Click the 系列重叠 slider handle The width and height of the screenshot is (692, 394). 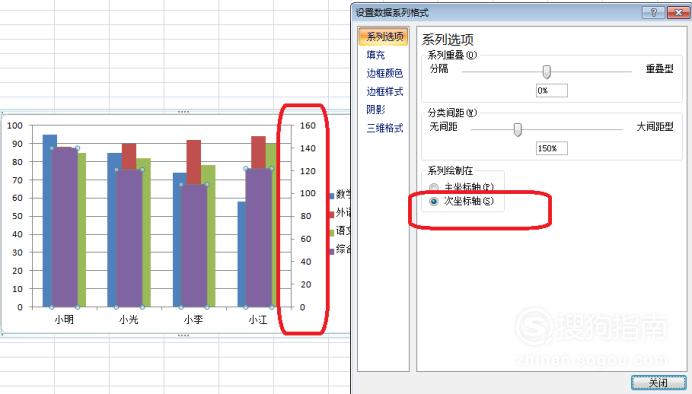pos(546,71)
